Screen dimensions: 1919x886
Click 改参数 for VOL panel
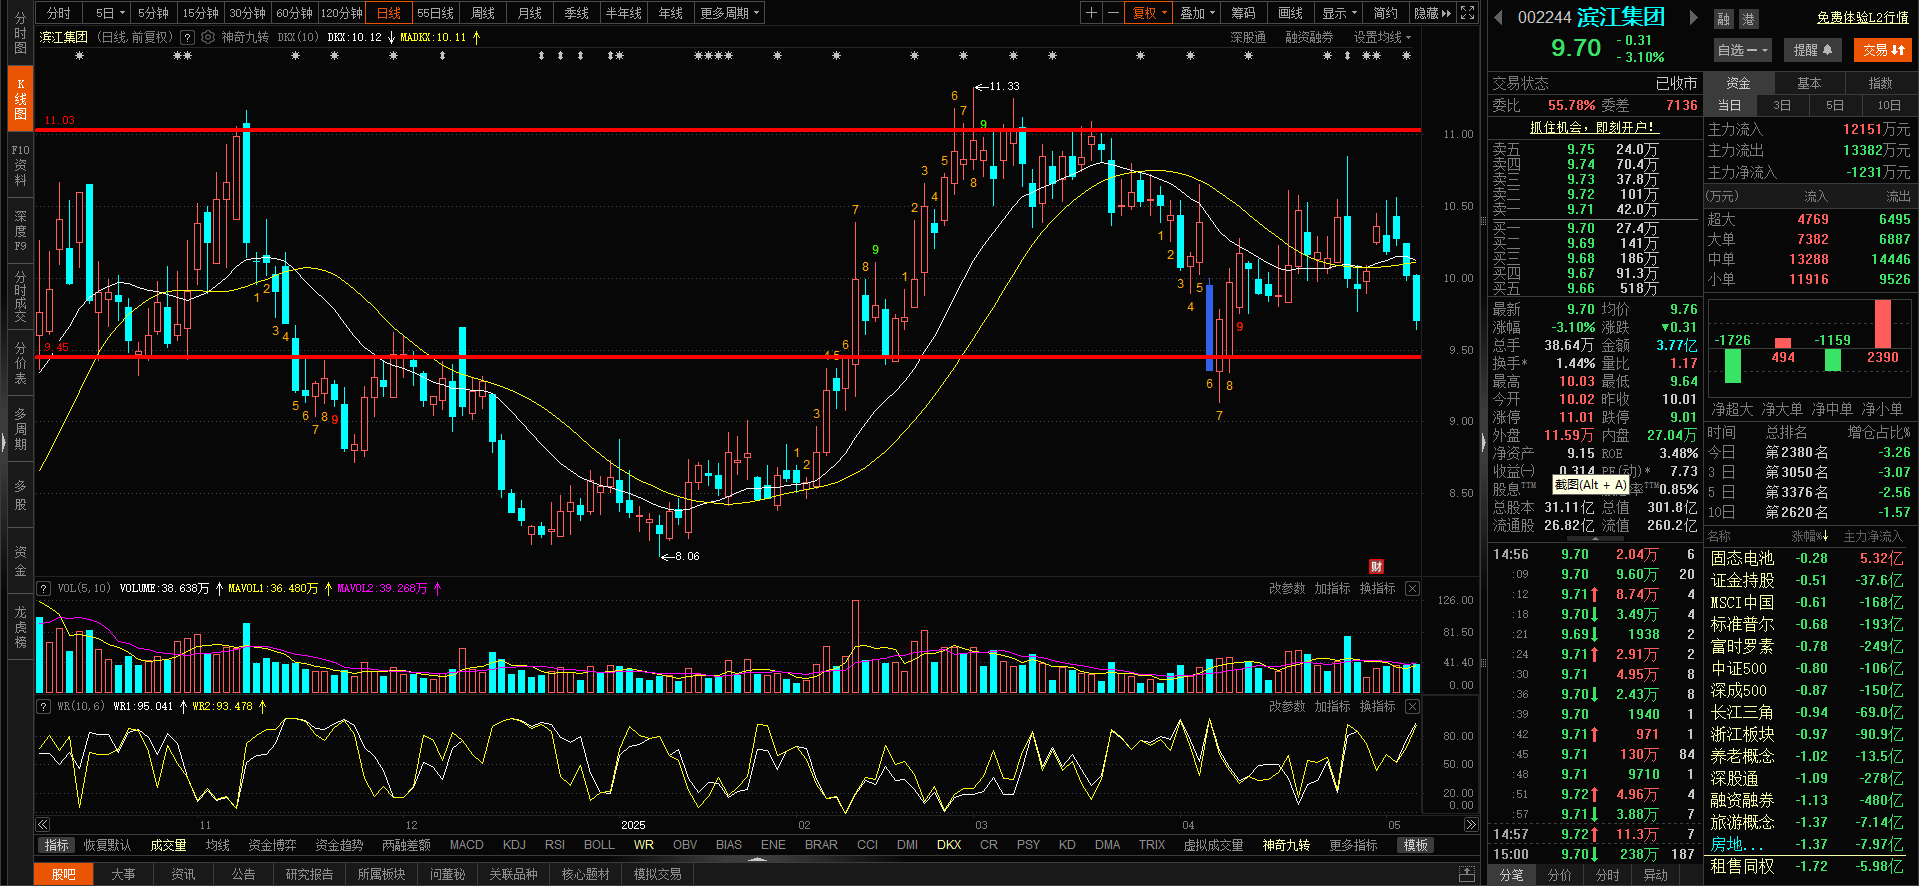click(1287, 588)
